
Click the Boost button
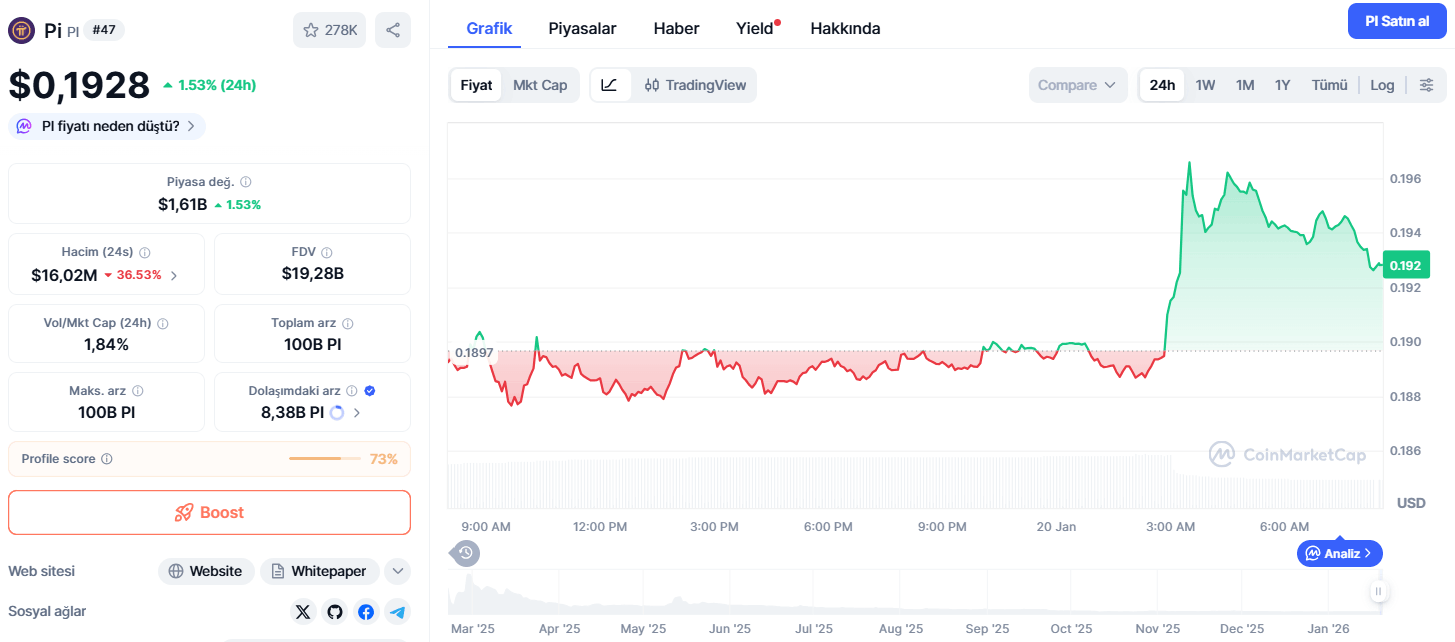click(209, 512)
